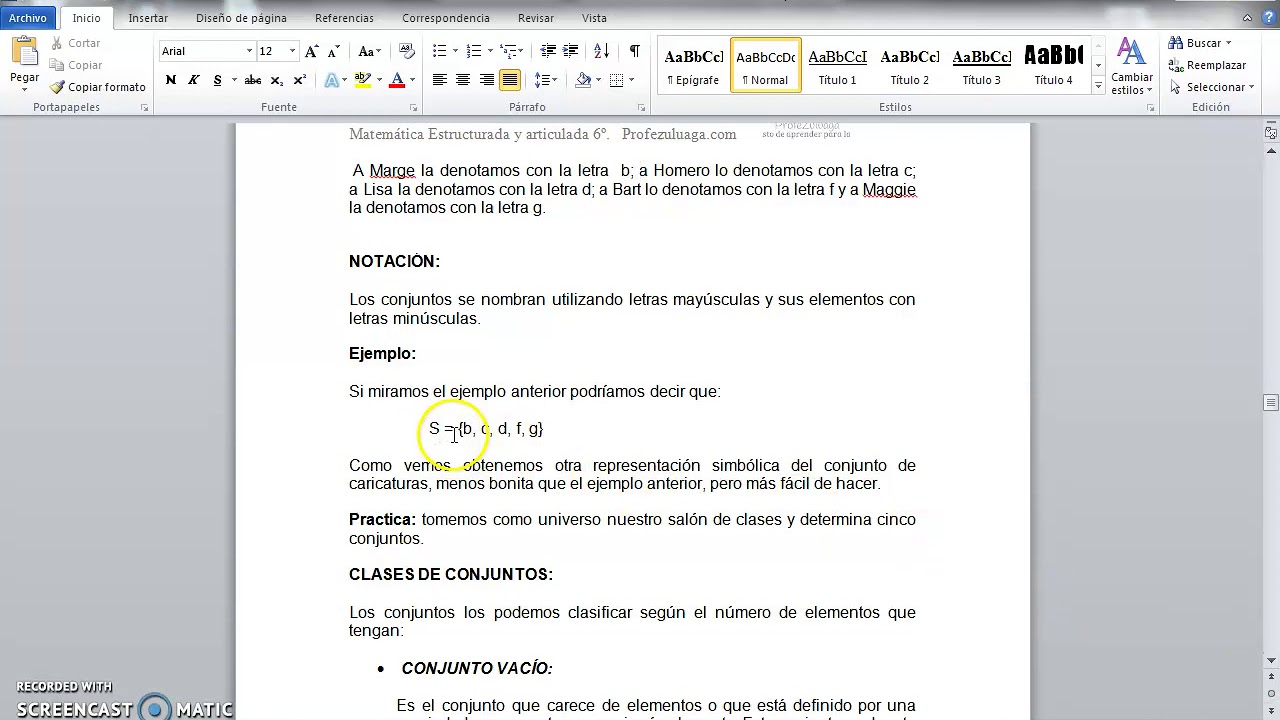Click the borders icon
This screenshot has height=720, width=1280.
pyautogui.click(x=616, y=80)
